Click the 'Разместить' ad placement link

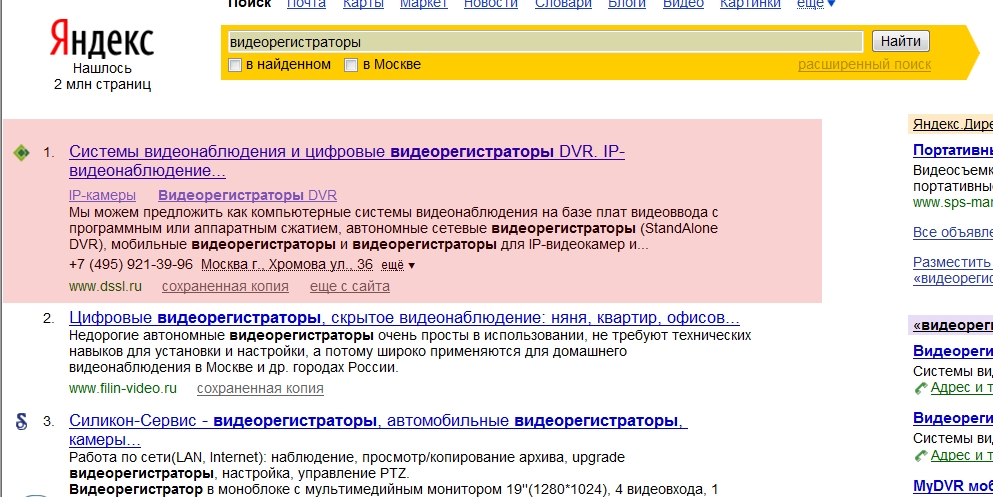(x=953, y=261)
